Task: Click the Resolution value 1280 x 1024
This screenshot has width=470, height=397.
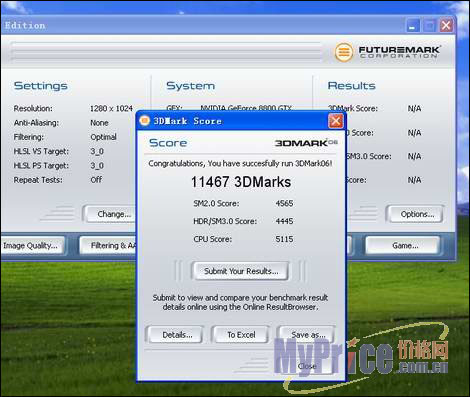Action: point(111,108)
